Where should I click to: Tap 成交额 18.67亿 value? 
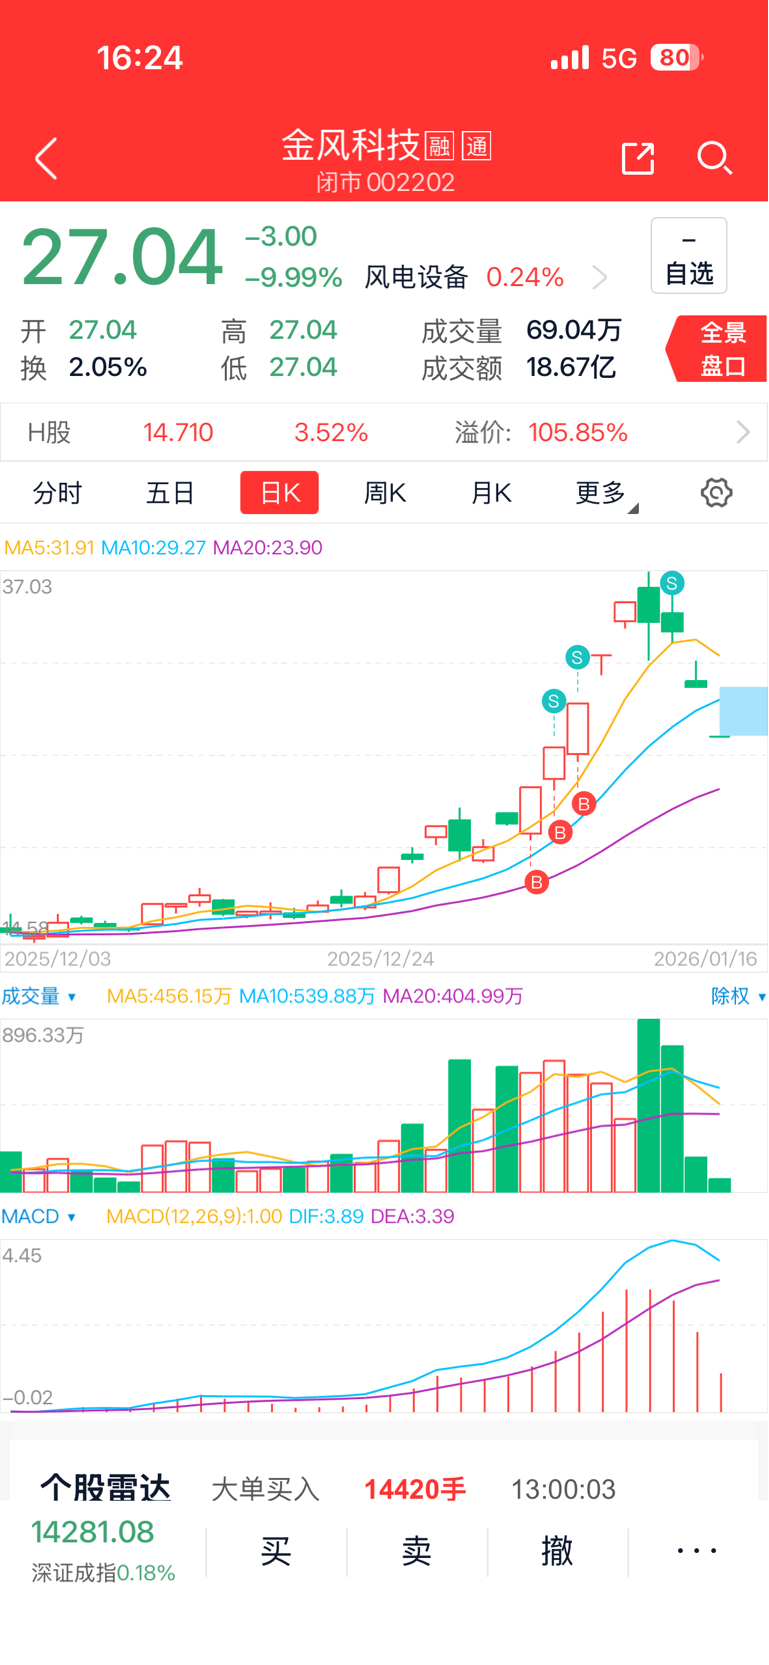(x=571, y=367)
